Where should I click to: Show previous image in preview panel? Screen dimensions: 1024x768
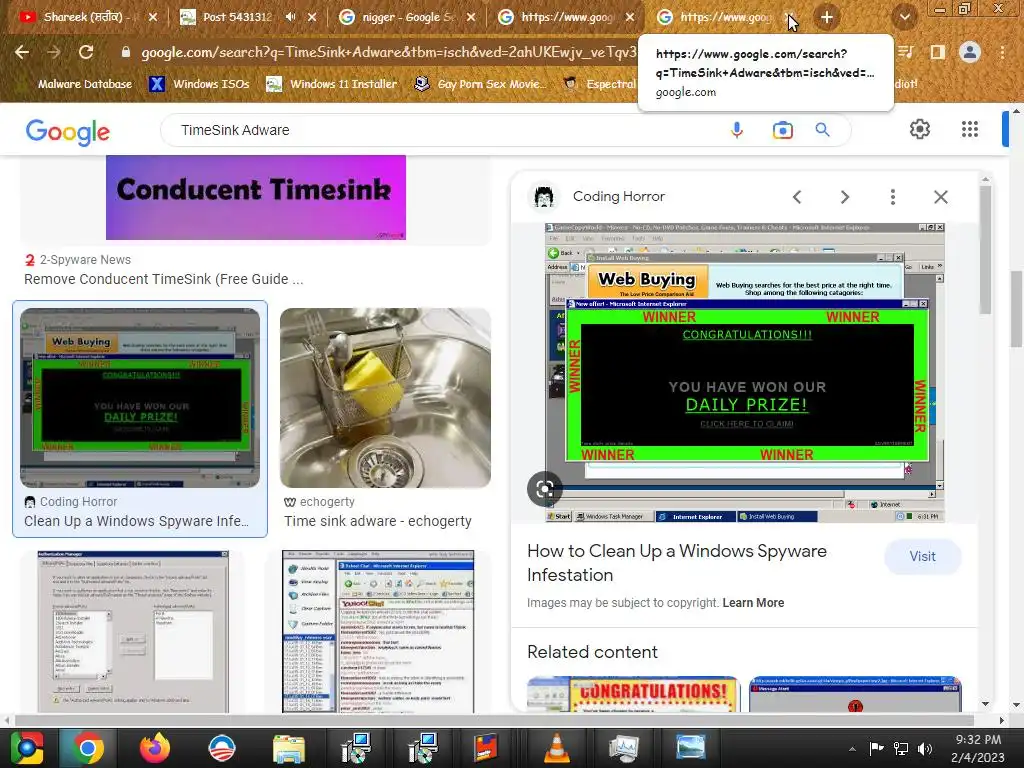click(x=797, y=197)
